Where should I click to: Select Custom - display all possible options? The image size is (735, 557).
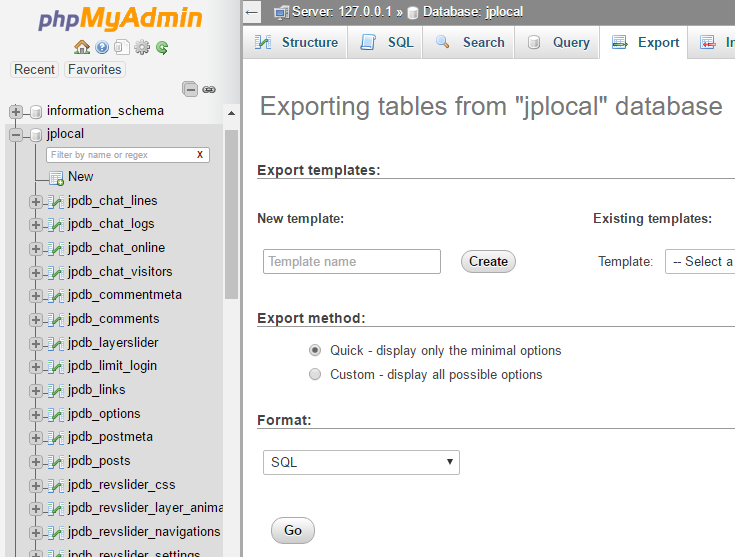tap(315, 375)
